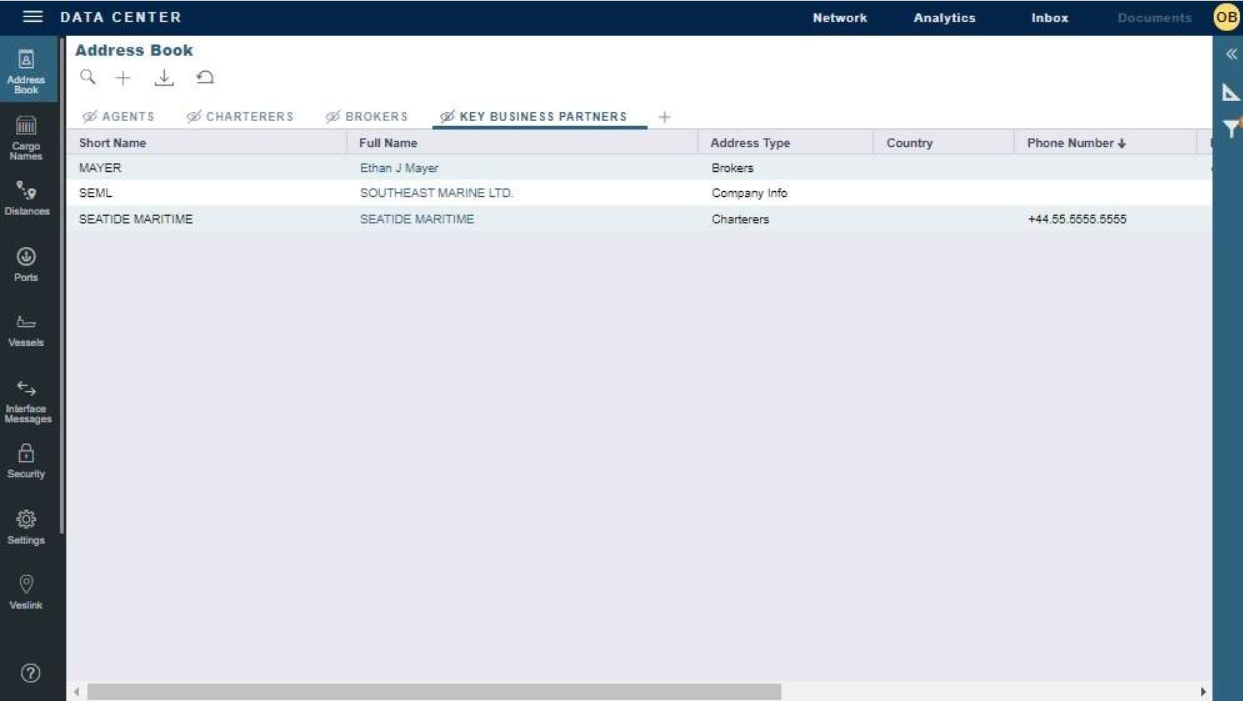
Task: Open Ethan J Mayer's contact details
Action: tap(398, 167)
